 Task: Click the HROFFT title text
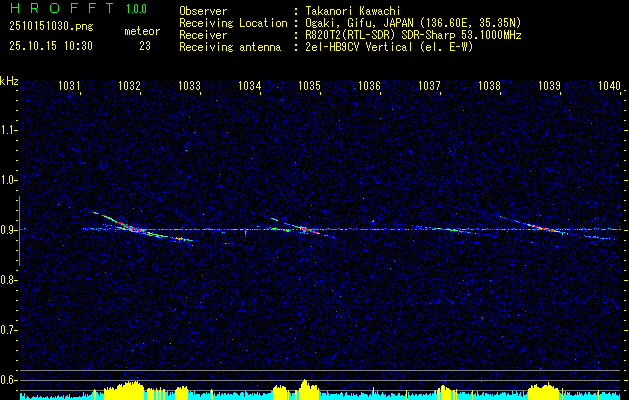tap(61, 8)
